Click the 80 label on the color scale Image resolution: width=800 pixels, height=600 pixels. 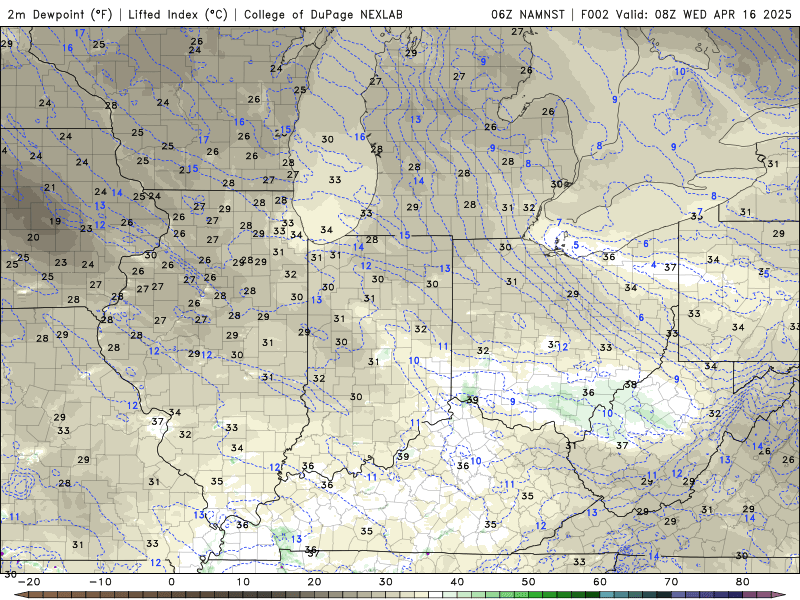(743, 582)
